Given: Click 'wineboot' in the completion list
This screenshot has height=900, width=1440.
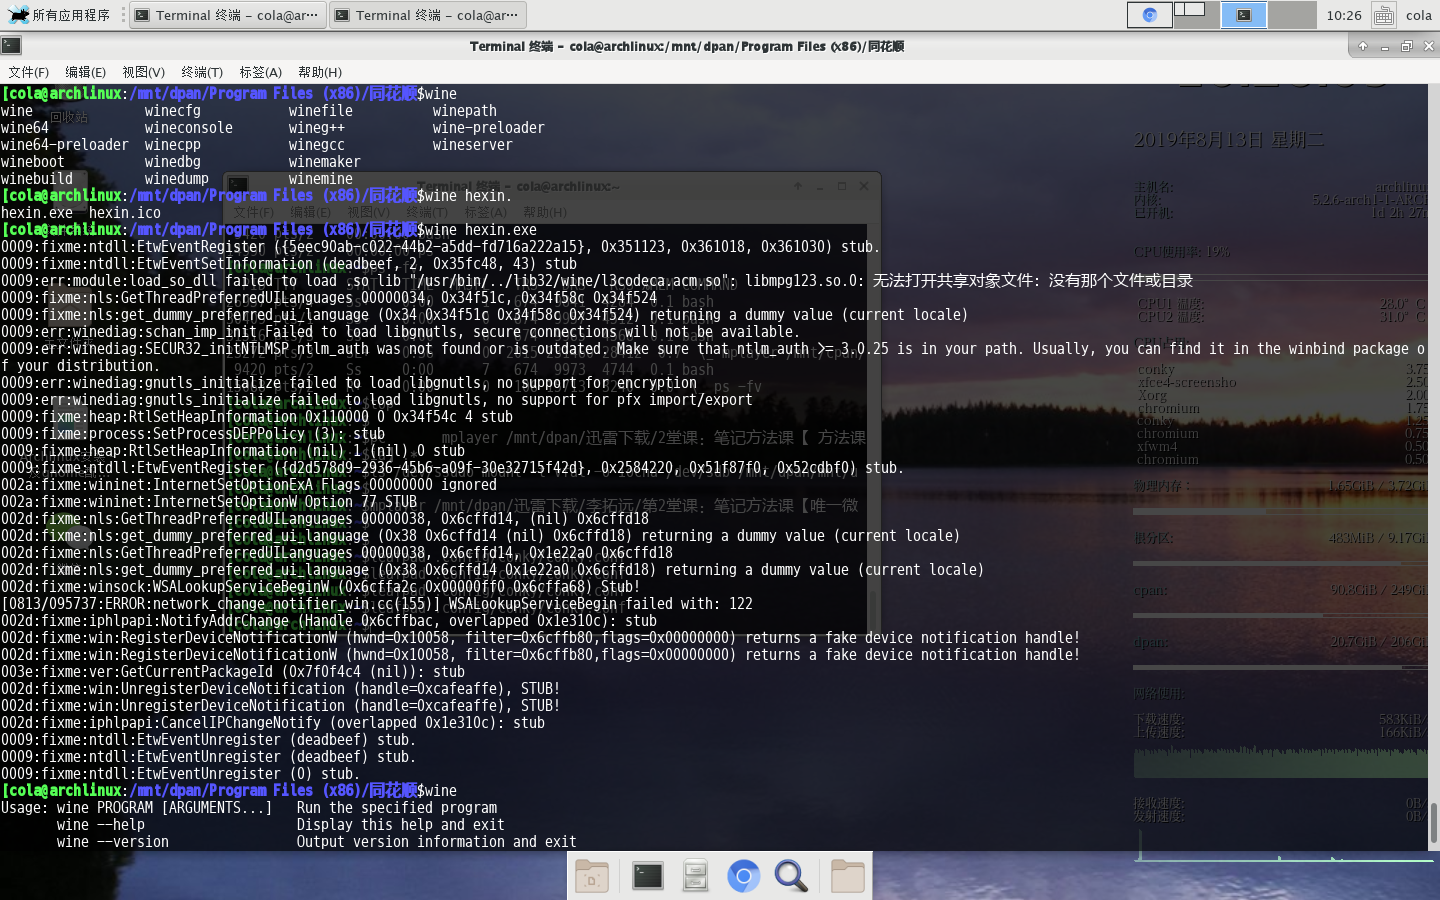Looking at the screenshot, I should click(32, 162).
